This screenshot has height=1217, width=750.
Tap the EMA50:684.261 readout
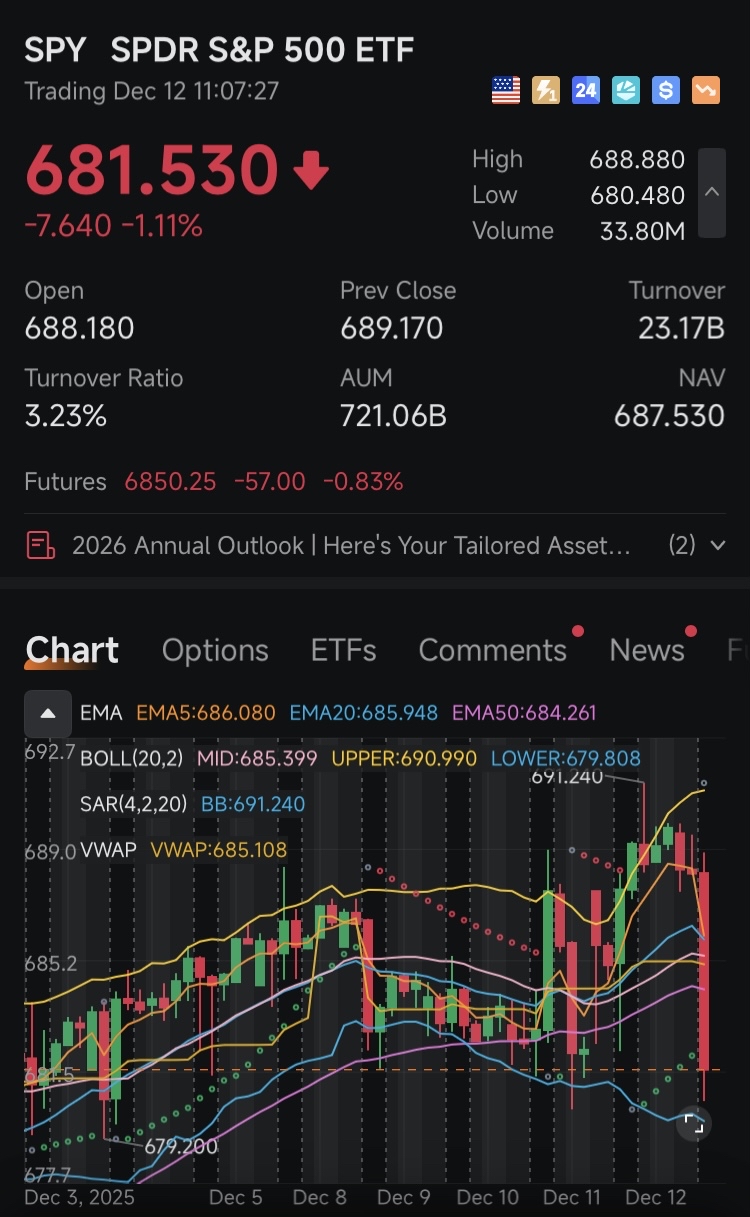click(x=524, y=713)
